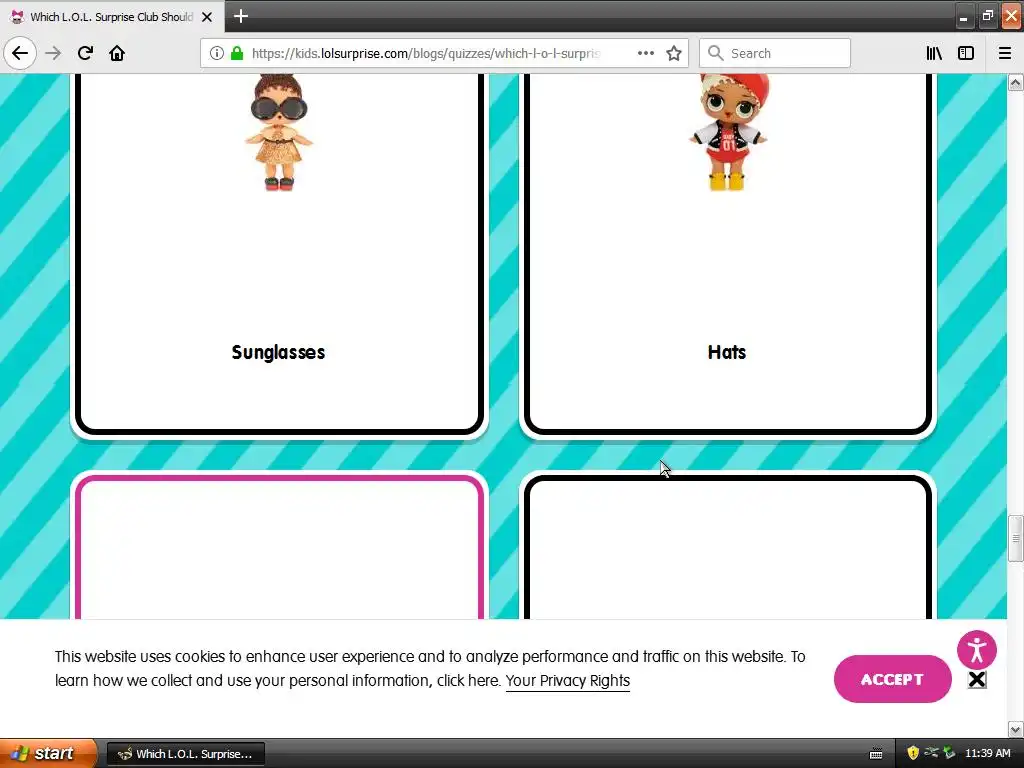Viewport: 1024px width, 768px height.
Task: Click the forward navigation arrow
Action: coord(53,53)
